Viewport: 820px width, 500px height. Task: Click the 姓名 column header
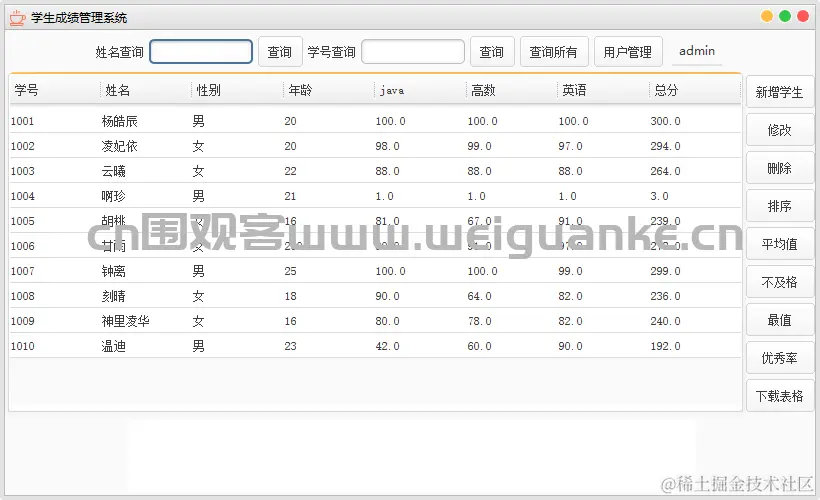[x=145, y=90]
